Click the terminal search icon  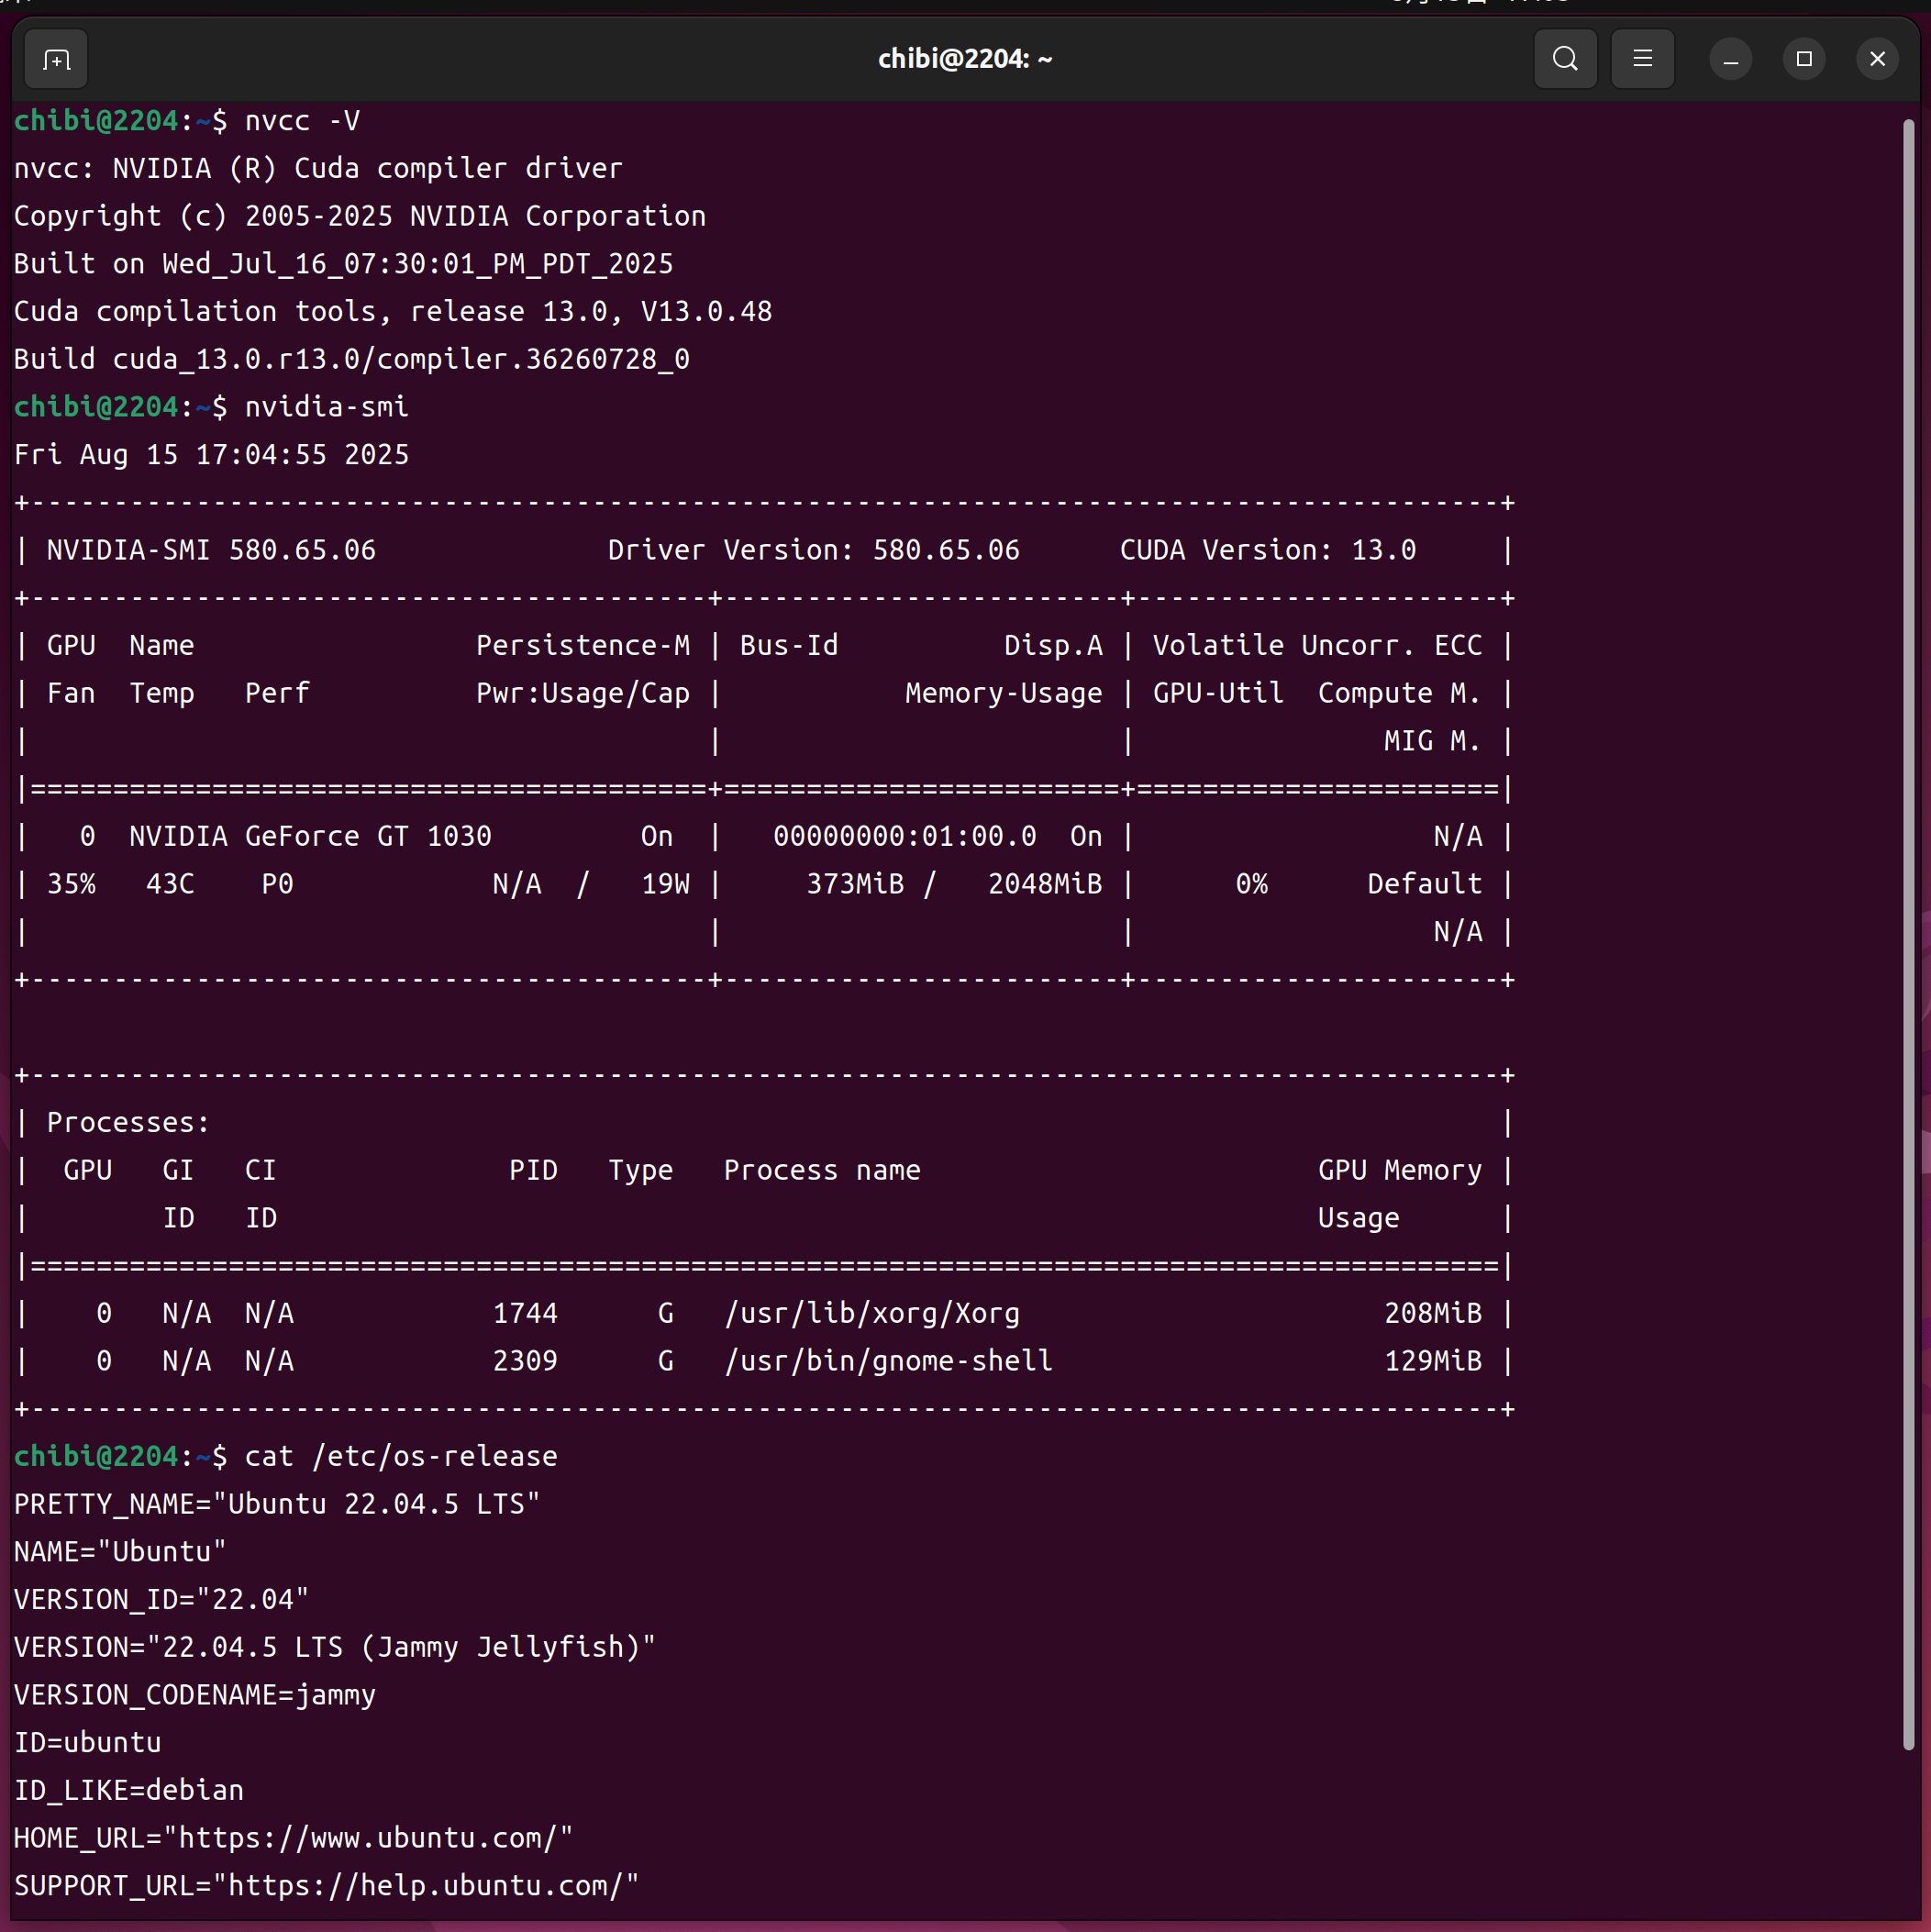[x=1565, y=59]
